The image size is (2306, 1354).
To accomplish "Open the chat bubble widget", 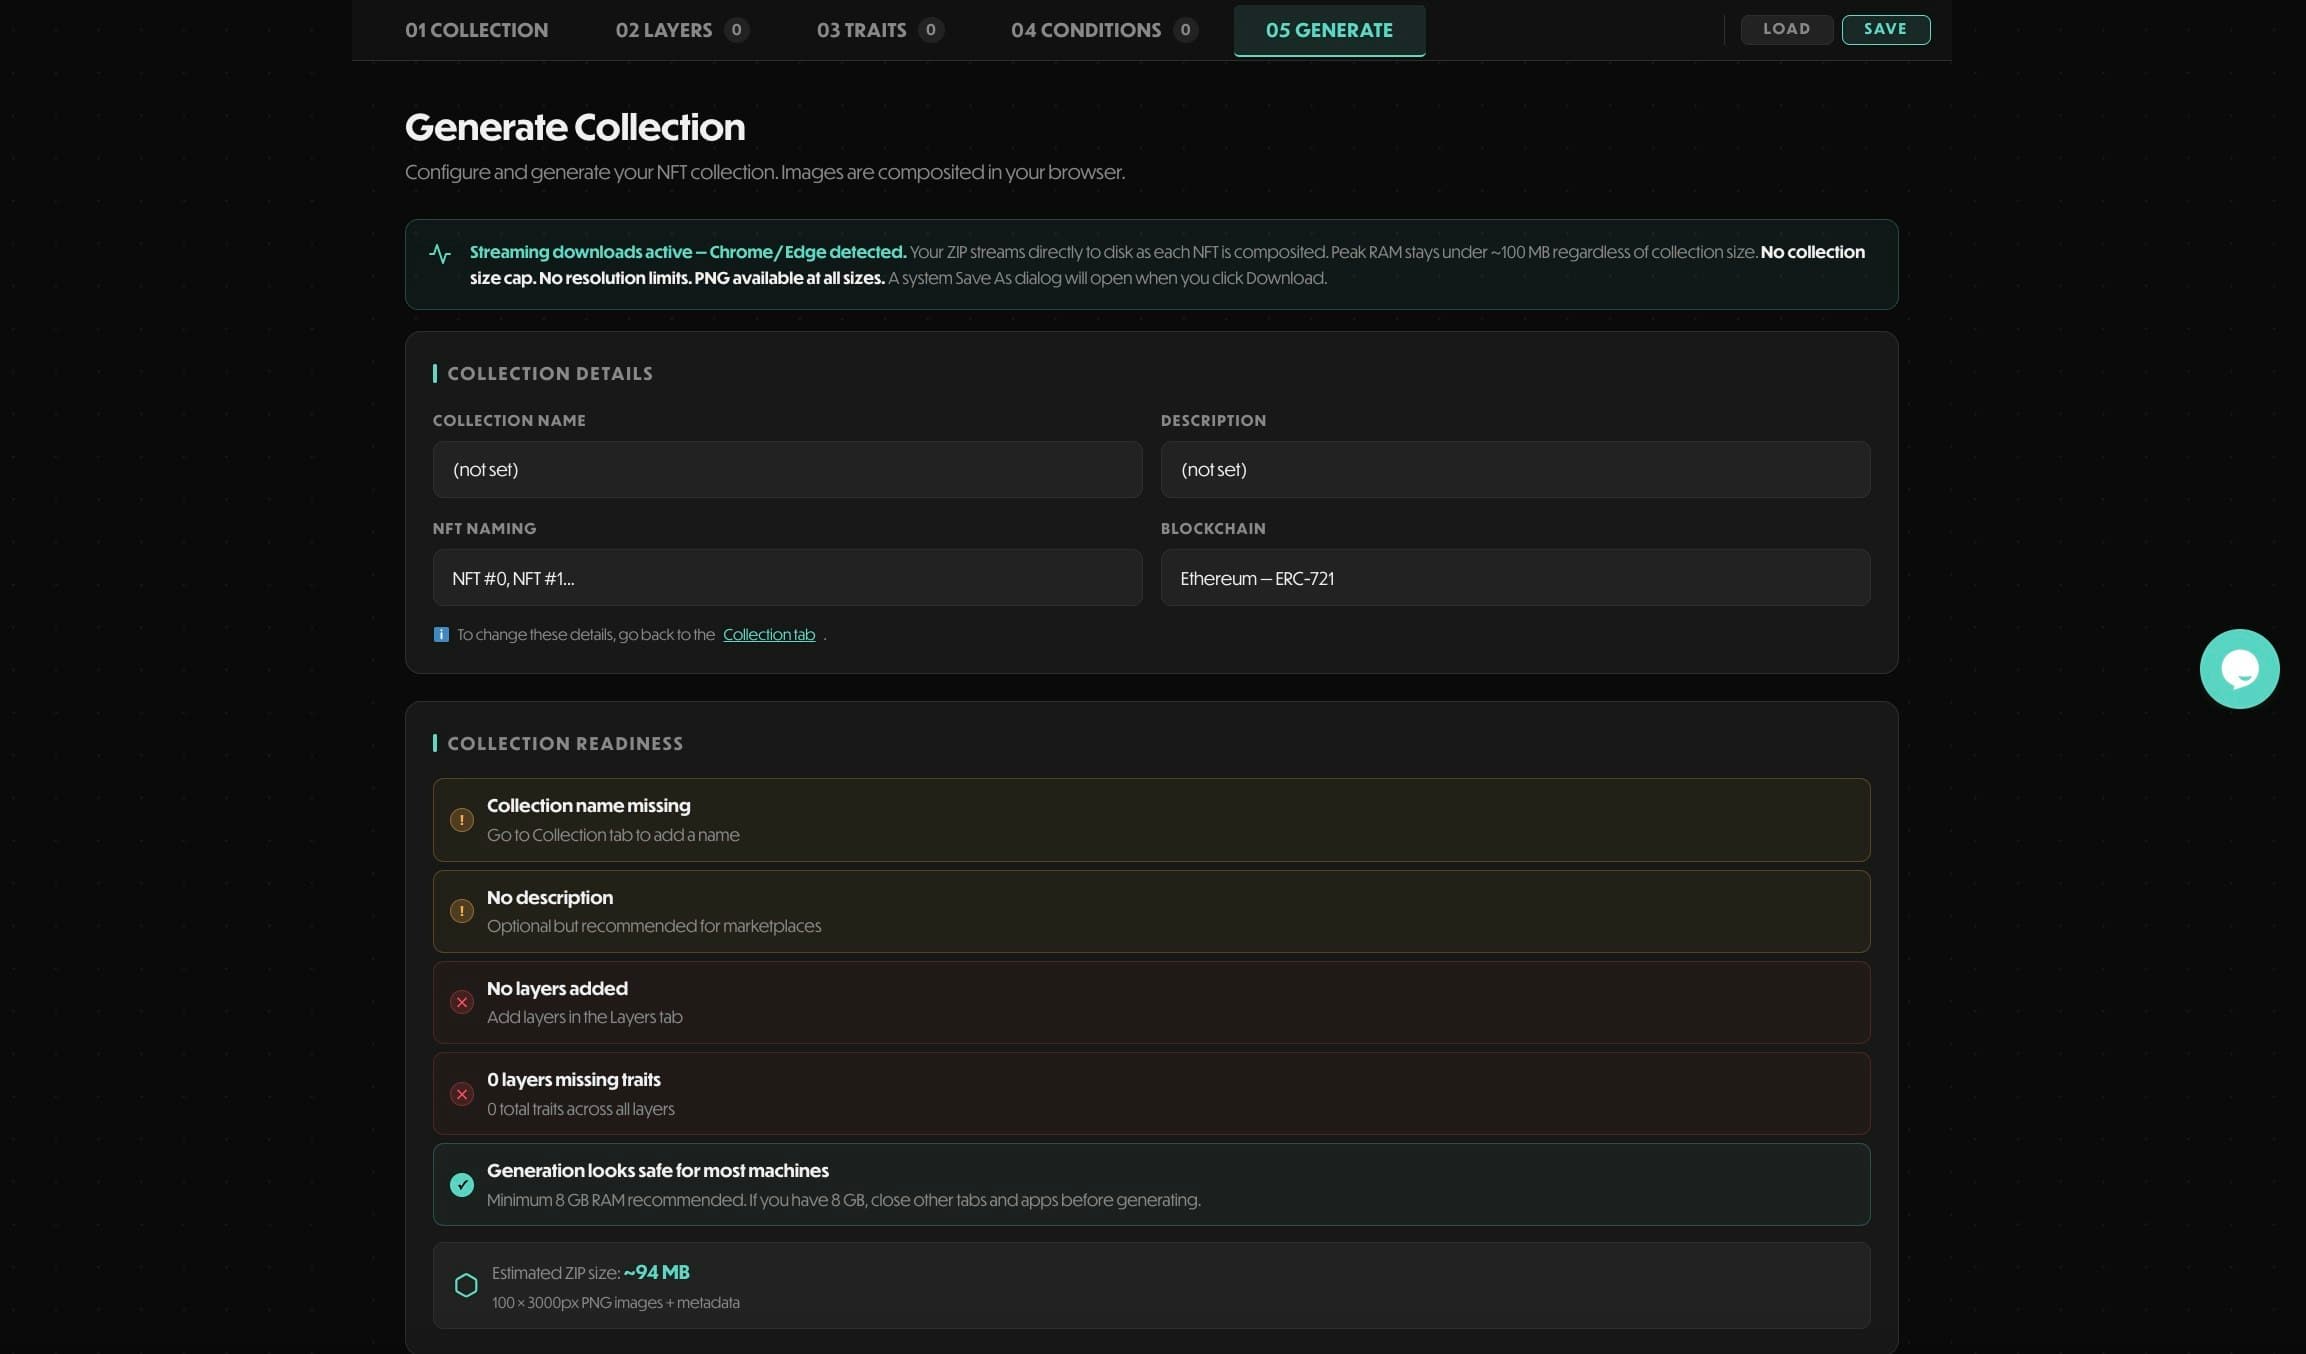I will tap(2239, 668).
